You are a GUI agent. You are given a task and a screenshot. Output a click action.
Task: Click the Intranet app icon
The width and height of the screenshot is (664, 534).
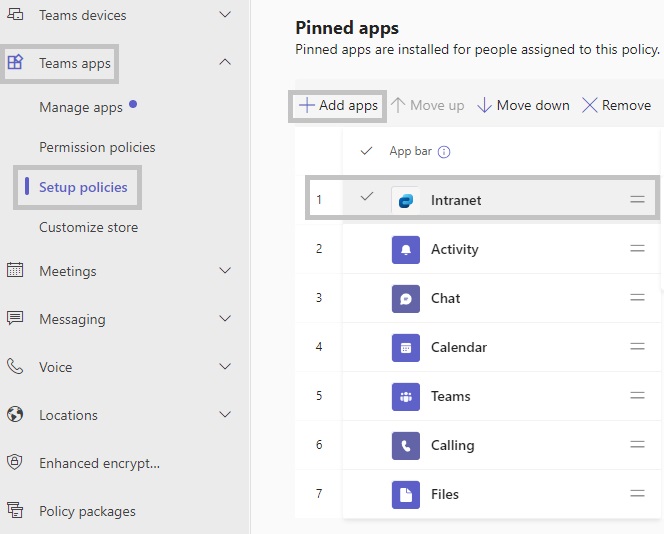click(405, 200)
